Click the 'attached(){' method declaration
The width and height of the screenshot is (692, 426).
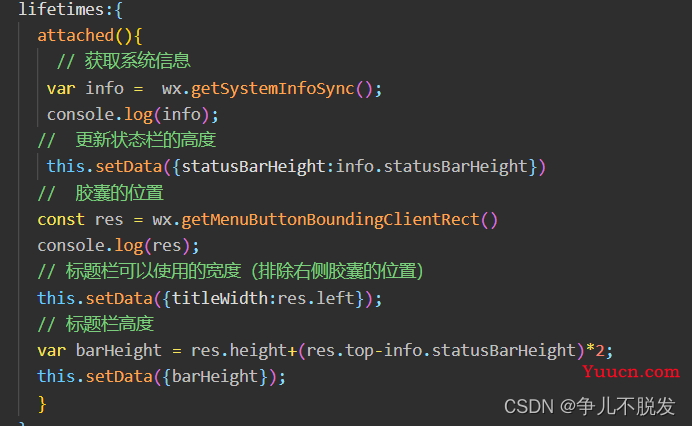(90, 35)
